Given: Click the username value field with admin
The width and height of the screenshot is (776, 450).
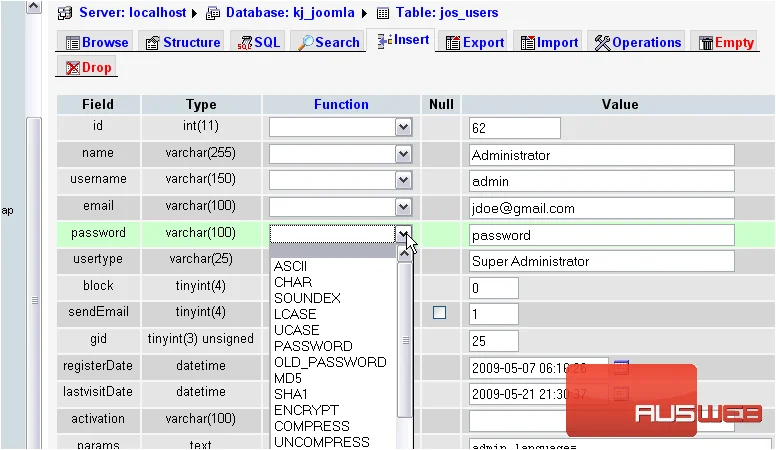Looking at the screenshot, I should pyautogui.click(x=602, y=182).
